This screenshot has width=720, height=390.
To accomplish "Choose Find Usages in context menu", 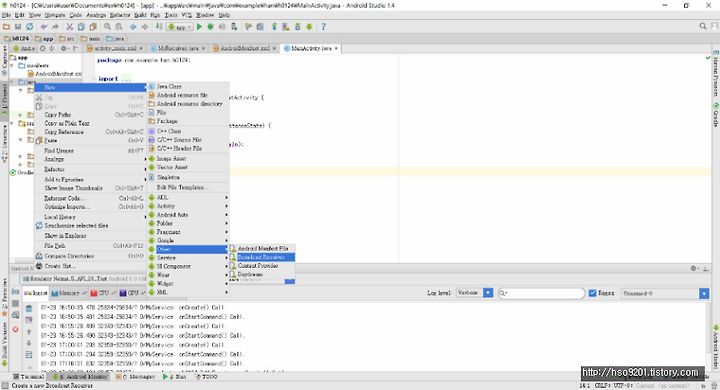I will pyautogui.click(x=90, y=151).
